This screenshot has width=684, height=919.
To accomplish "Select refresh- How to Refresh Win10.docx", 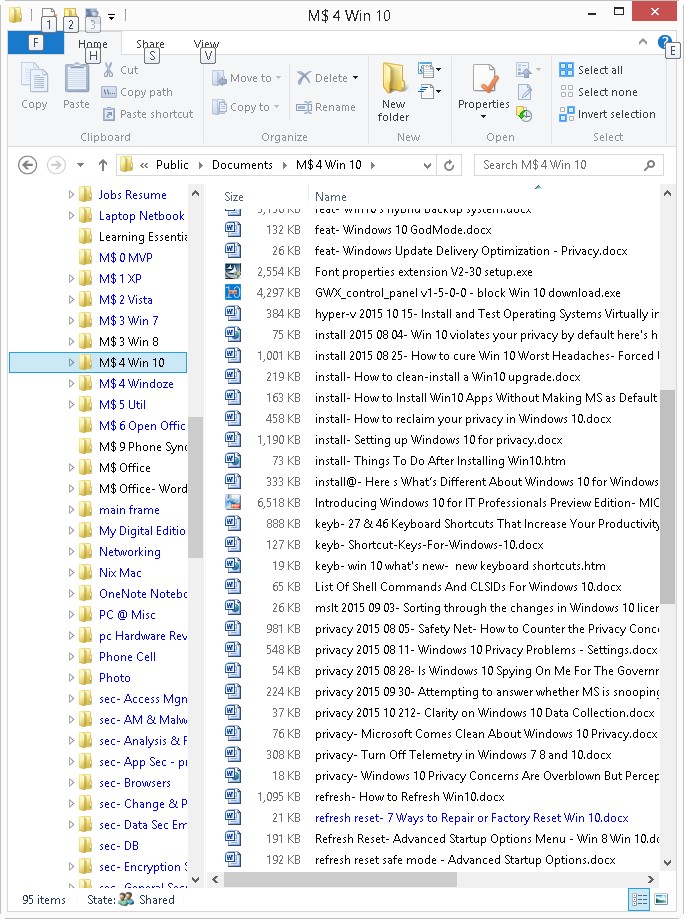I will pyautogui.click(x=410, y=797).
